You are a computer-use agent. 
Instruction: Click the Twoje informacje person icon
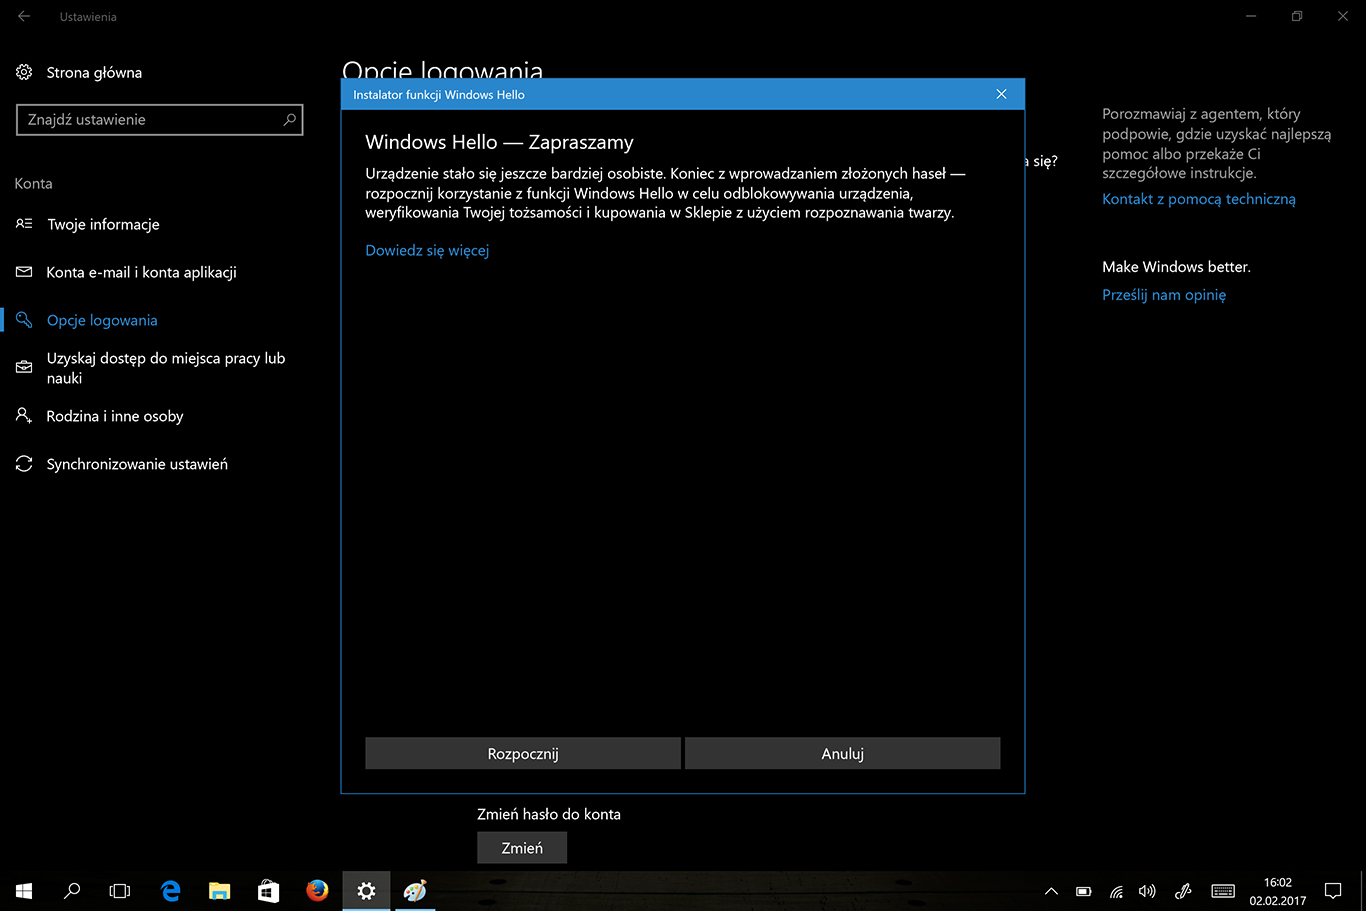point(24,224)
